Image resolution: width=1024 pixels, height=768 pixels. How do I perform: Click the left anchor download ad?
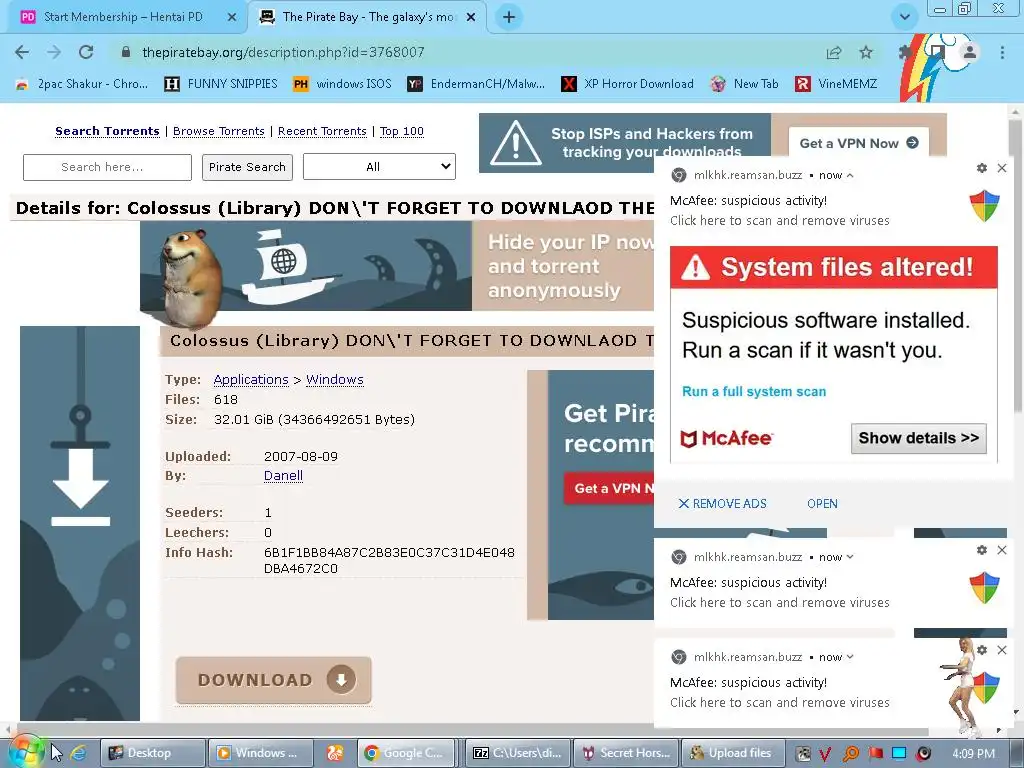(x=80, y=523)
